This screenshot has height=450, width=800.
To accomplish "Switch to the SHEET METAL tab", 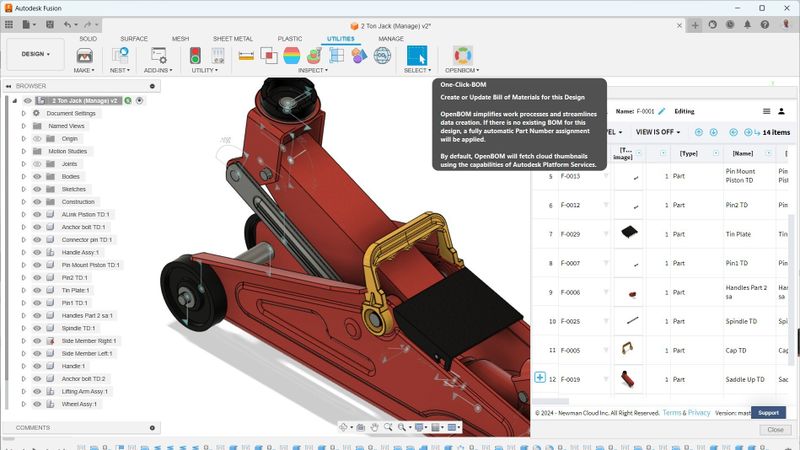I will 233,39.
